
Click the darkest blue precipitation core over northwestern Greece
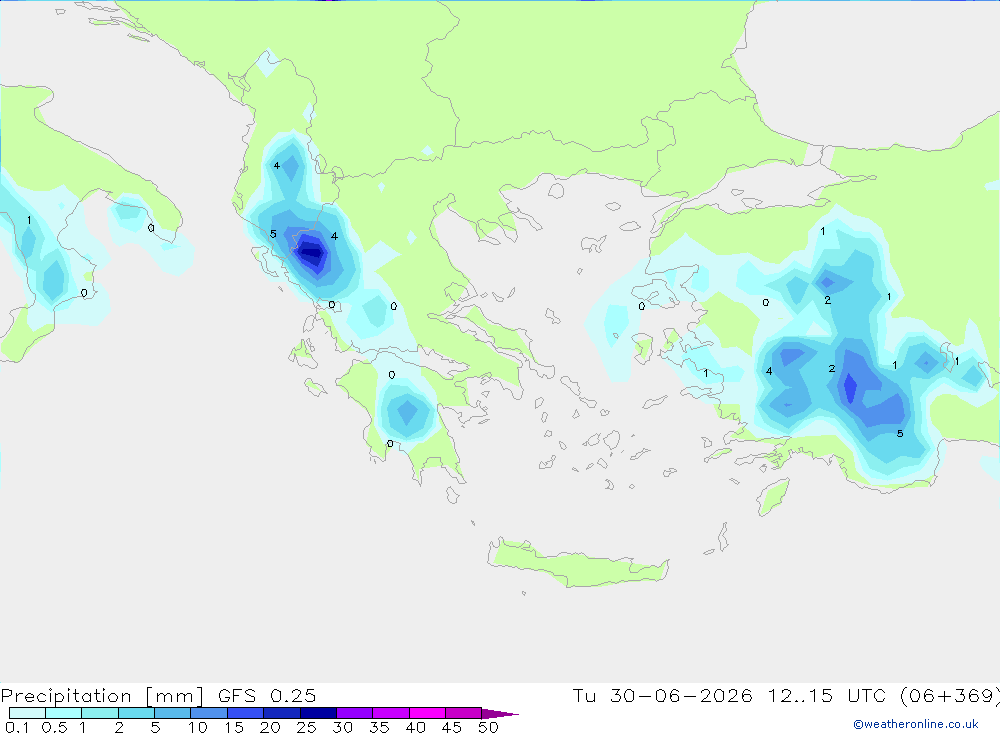[x=312, y=253]
